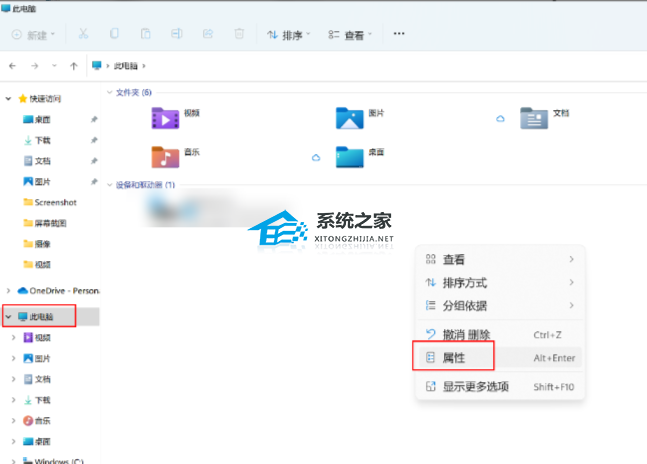The image size is (647, 464).
Task: Open the Screenshot folder in sidebar
Action: coord(50,202)
